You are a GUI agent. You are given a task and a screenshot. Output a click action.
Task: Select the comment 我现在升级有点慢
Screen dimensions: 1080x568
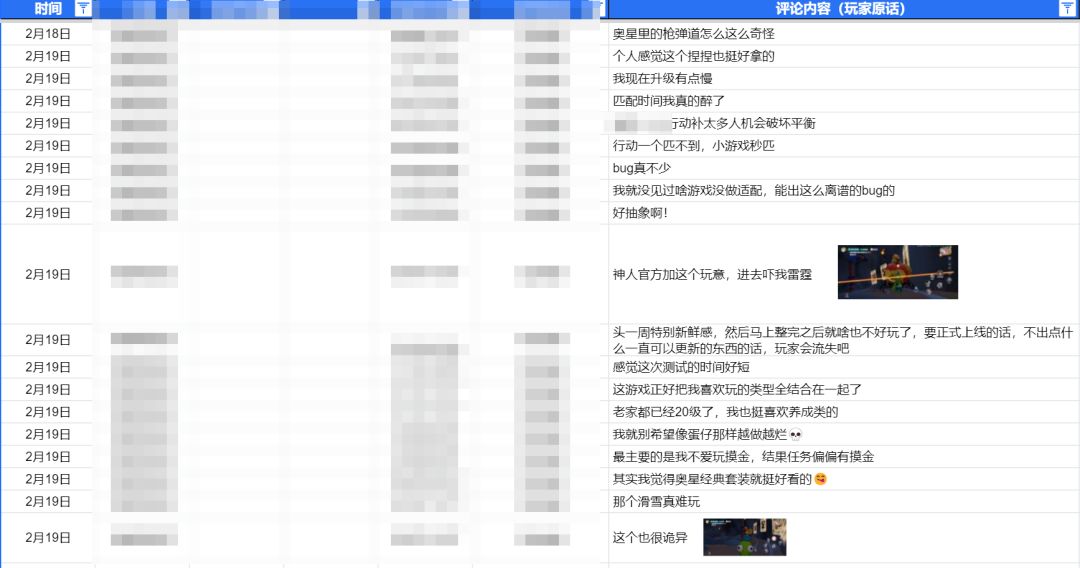662,78
